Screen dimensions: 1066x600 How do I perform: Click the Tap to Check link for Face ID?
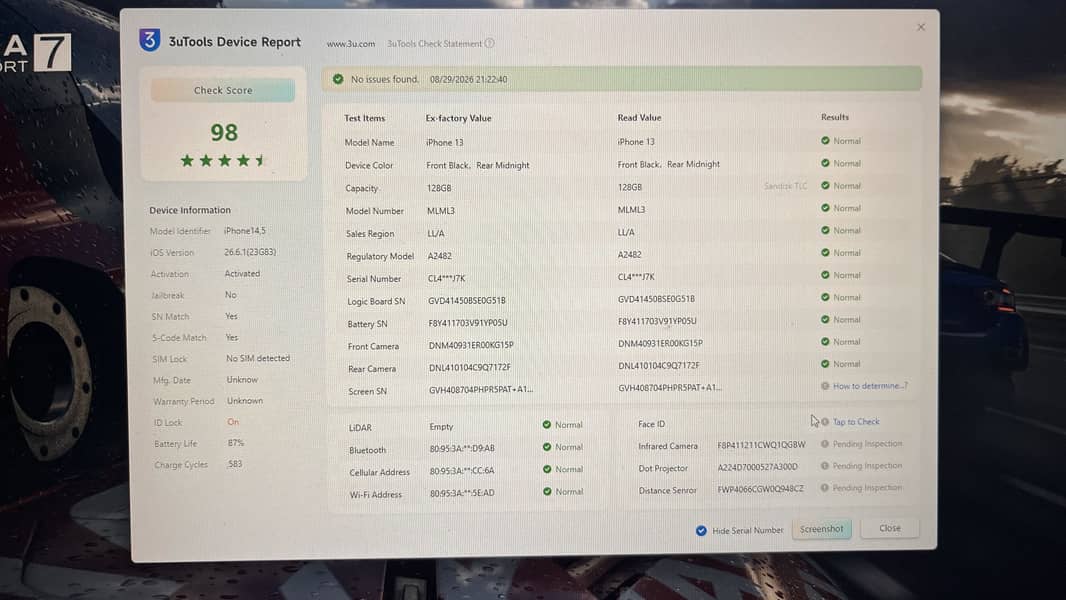856,422
